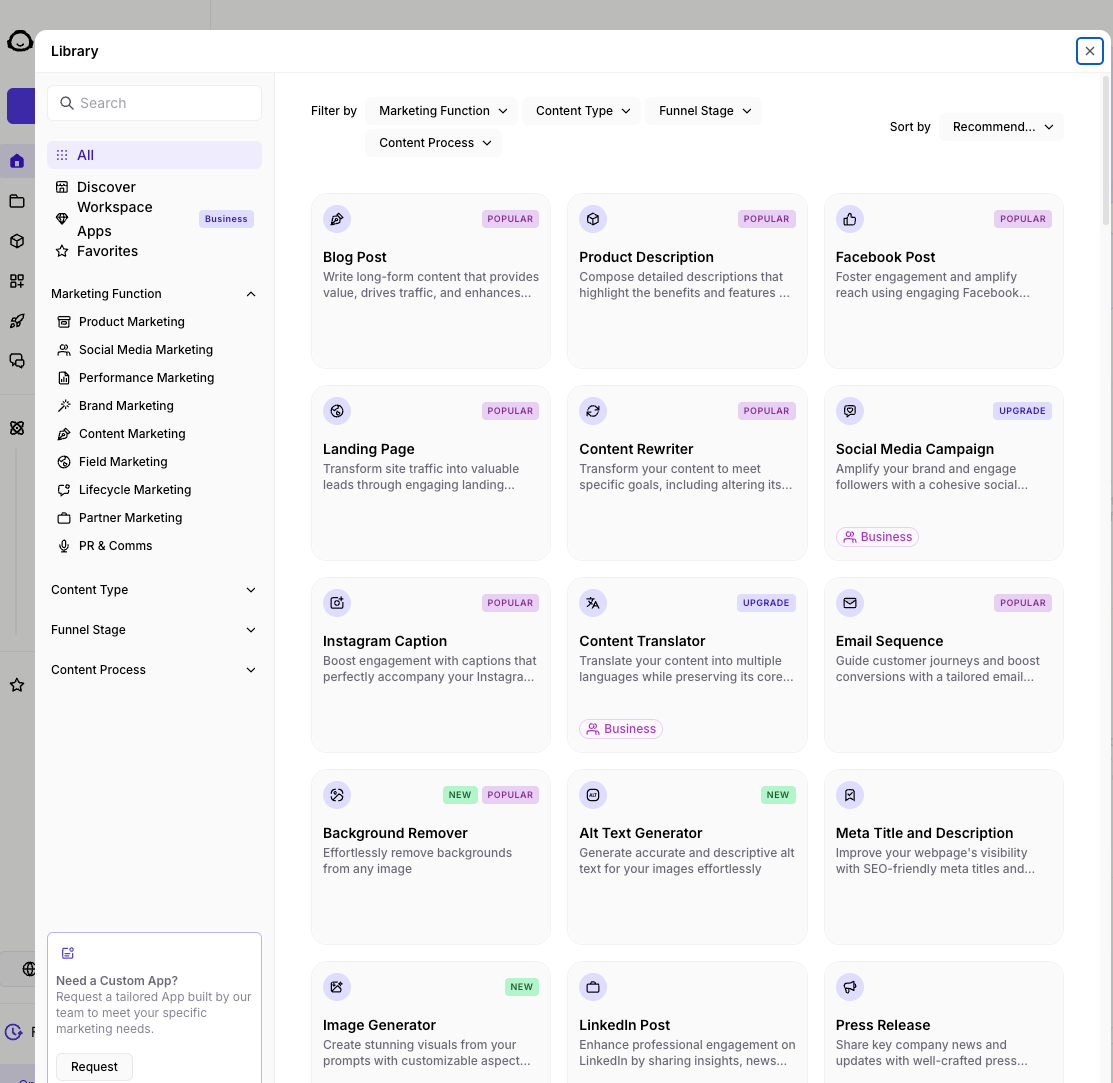Open the Funnel Stage filter dropdown
The height and width of the screenshot is (1083, 1113).
point(703,111)
